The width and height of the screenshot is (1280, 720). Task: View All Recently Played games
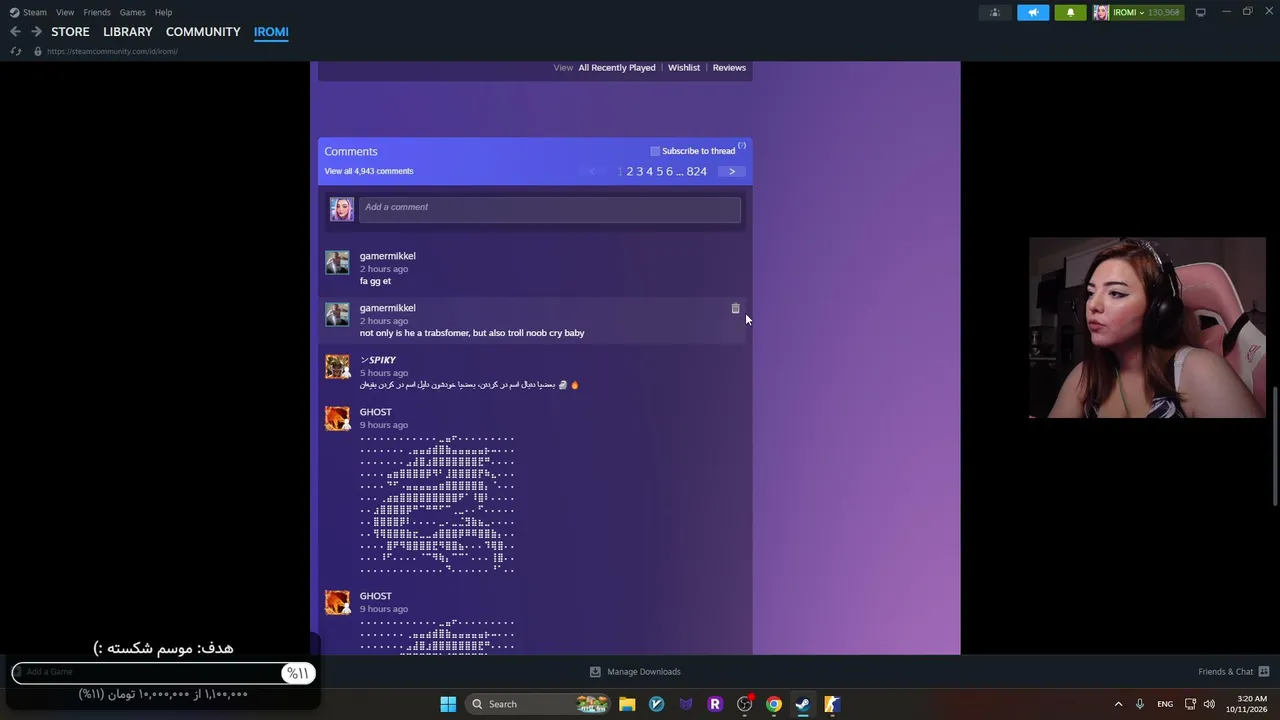(x=617, y=68)
